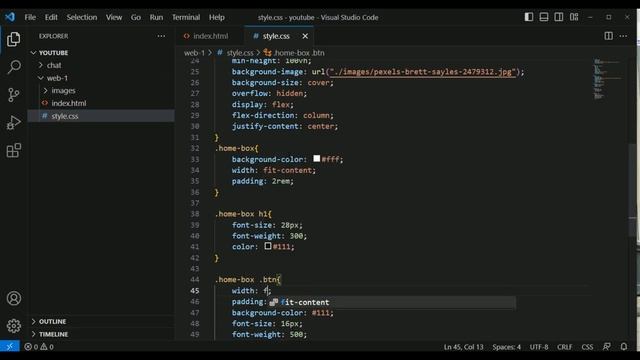This screenshot has width=640, height=360.
Task: Click style.css in the breadcrumb
Action: pyautogui.click(x=240, y=53)
